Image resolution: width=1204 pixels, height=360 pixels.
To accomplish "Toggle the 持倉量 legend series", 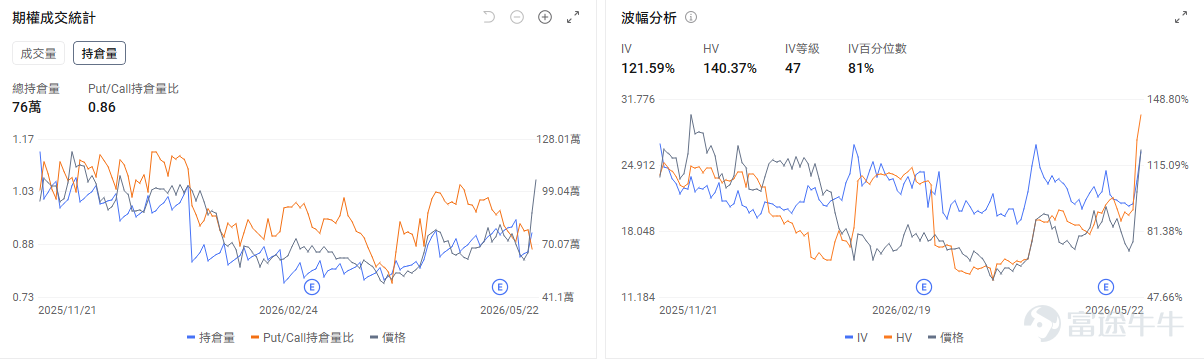I will [x=211, y=338].
